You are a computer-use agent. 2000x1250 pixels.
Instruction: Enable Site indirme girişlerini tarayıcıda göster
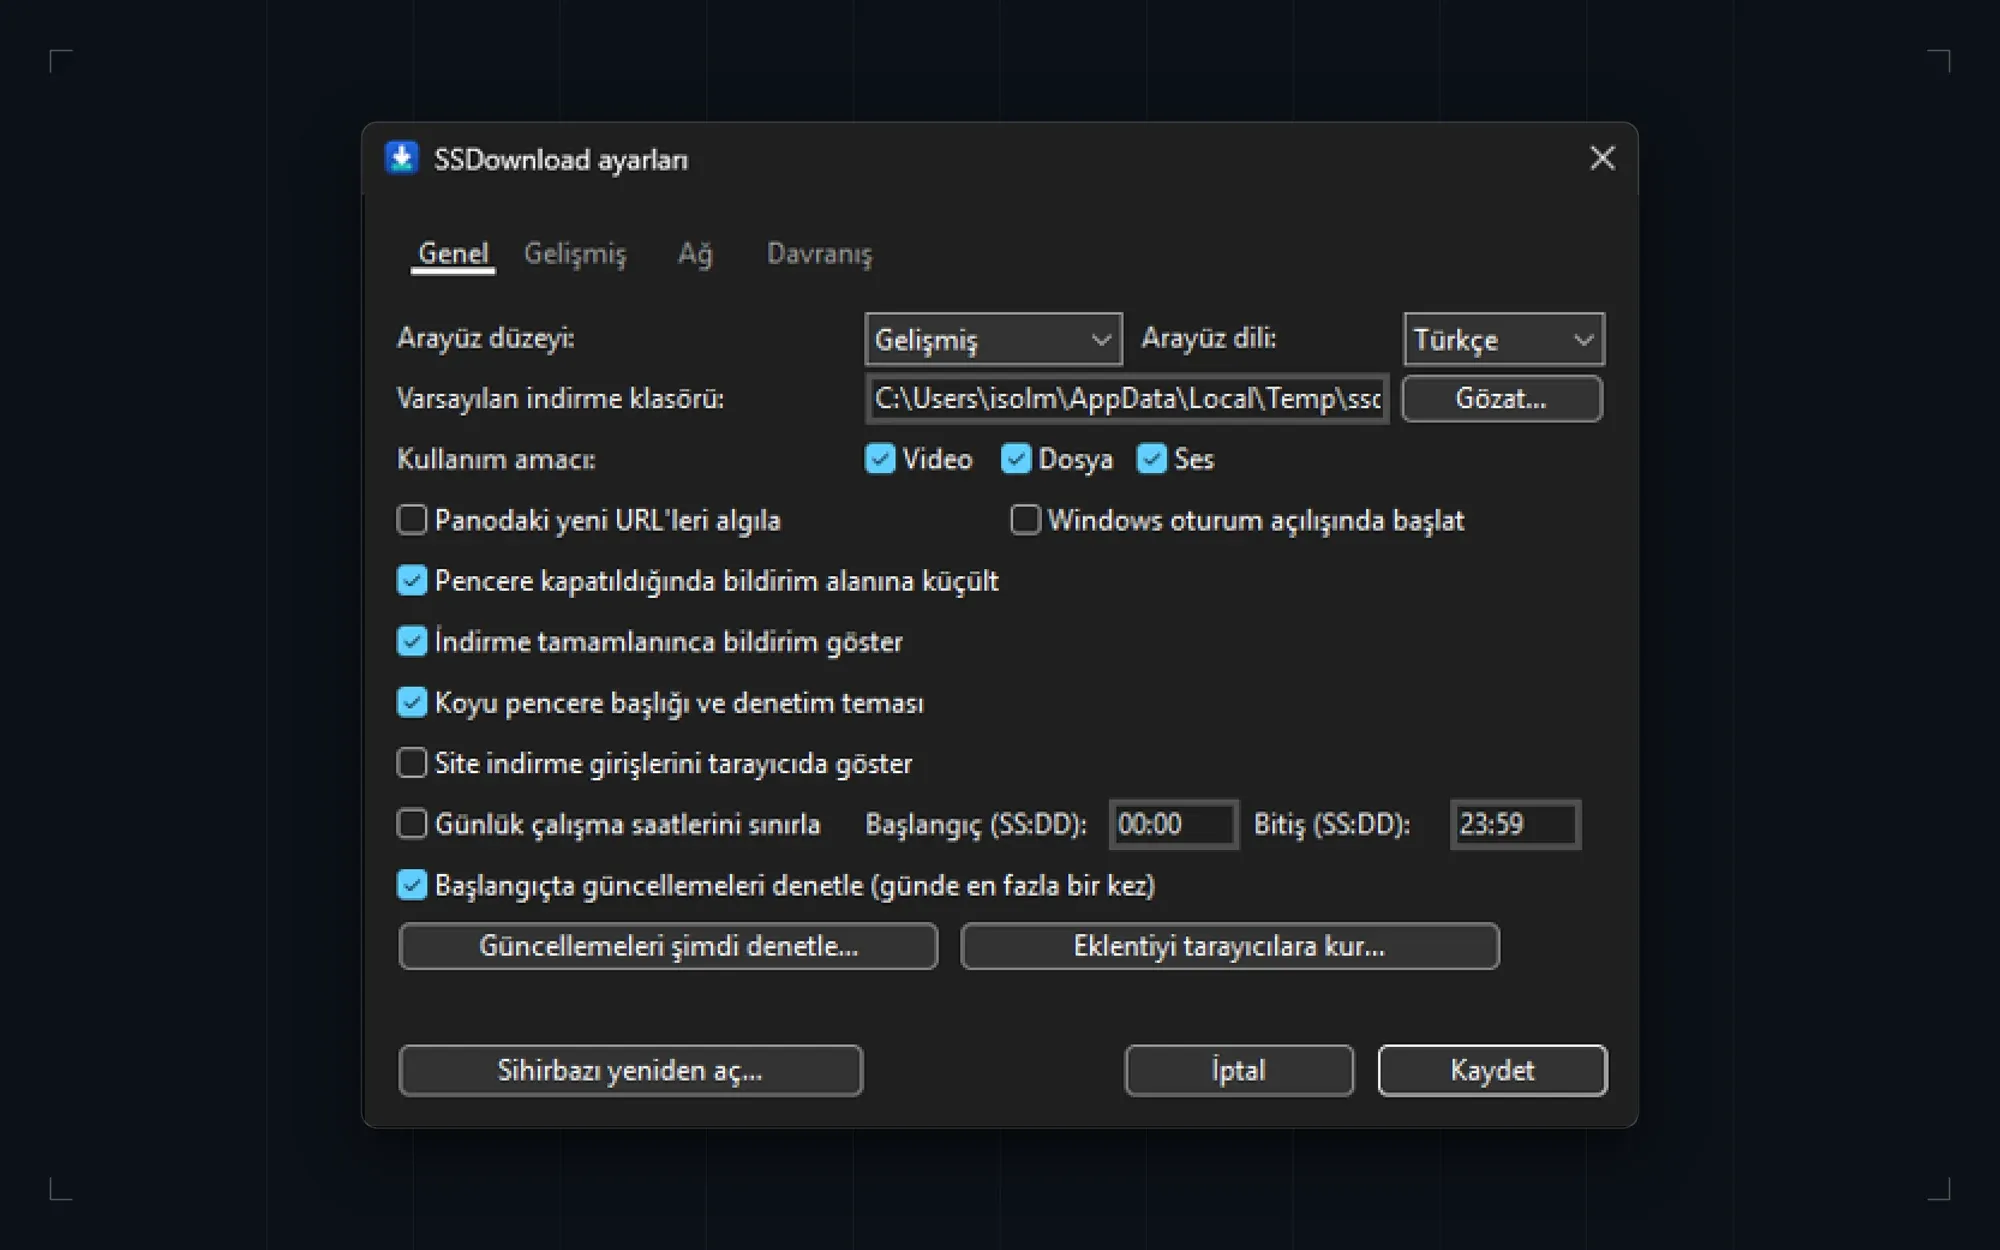(412, 763)
